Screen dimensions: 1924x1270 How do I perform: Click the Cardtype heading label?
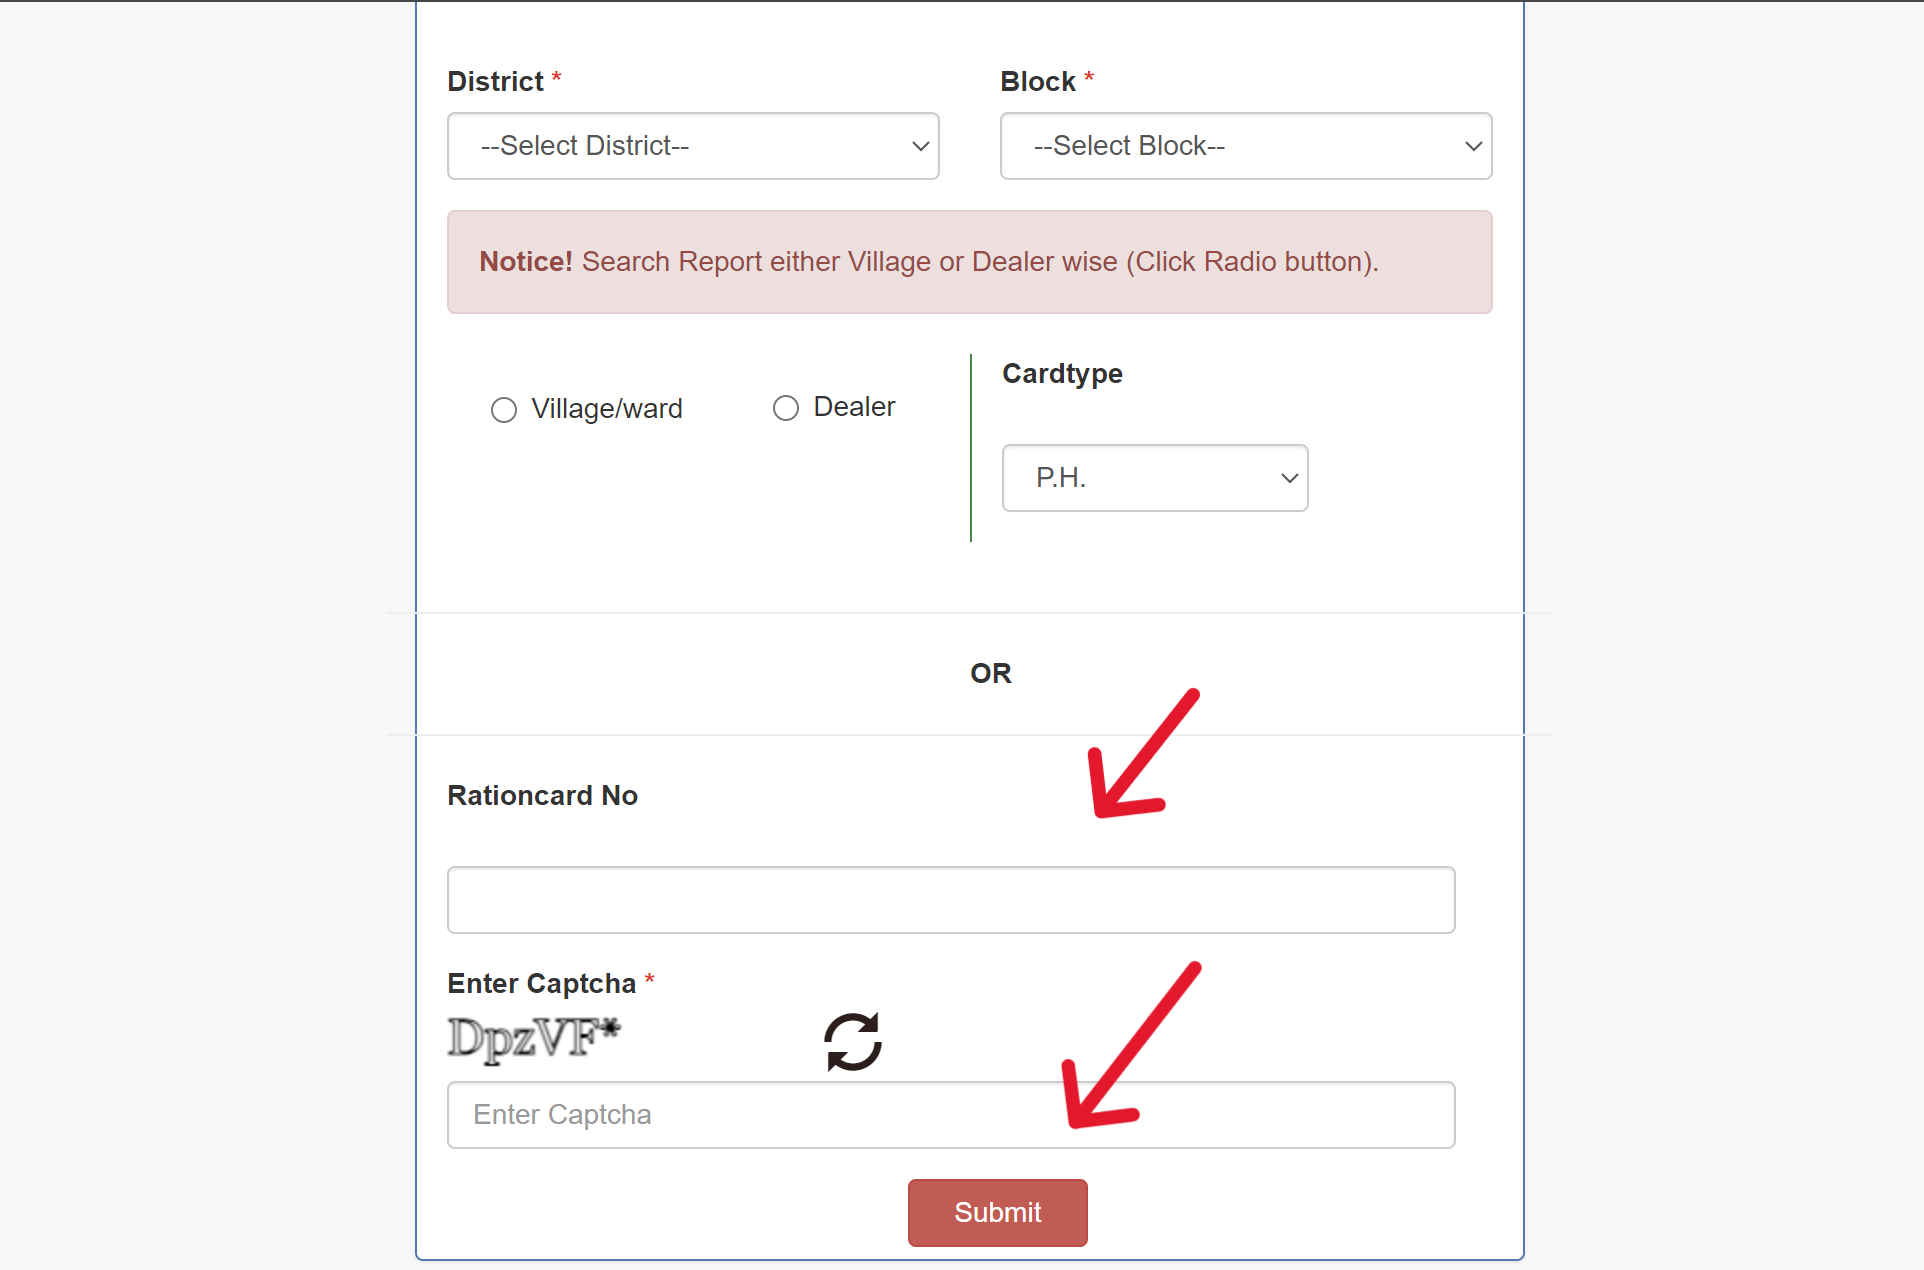point(1062,374)
